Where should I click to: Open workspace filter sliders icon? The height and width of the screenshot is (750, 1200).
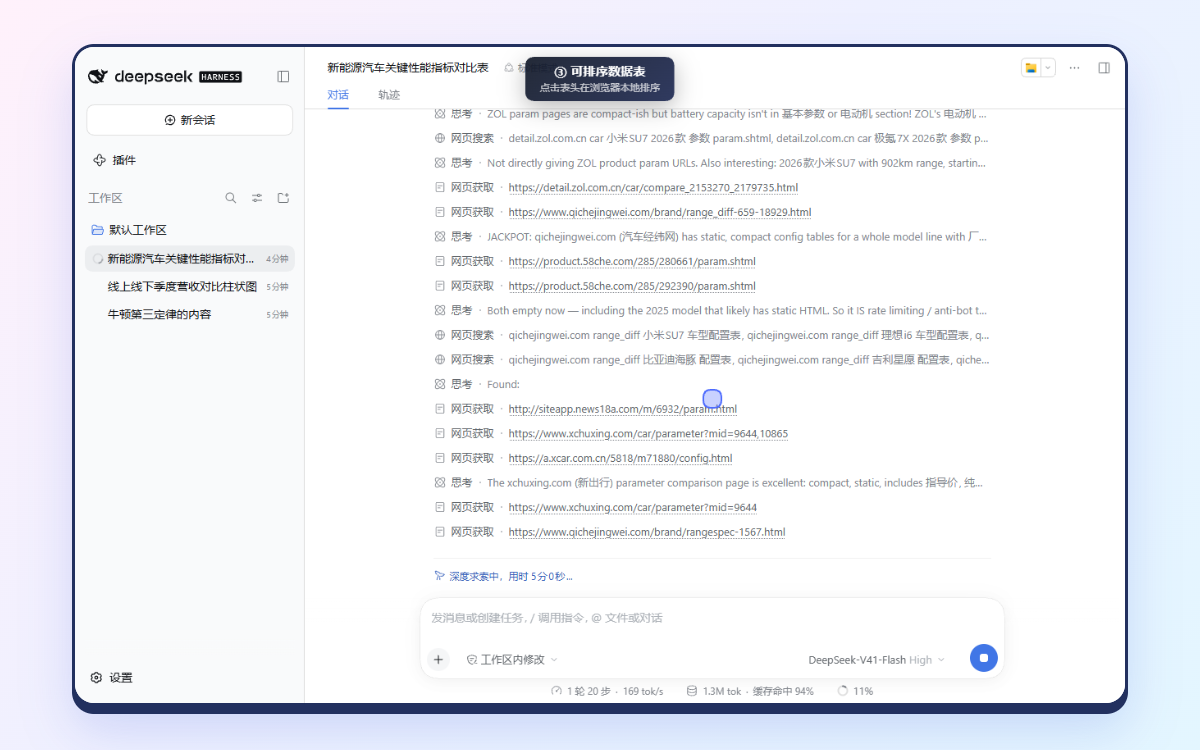pyautogui.click(x=257, y=198)
